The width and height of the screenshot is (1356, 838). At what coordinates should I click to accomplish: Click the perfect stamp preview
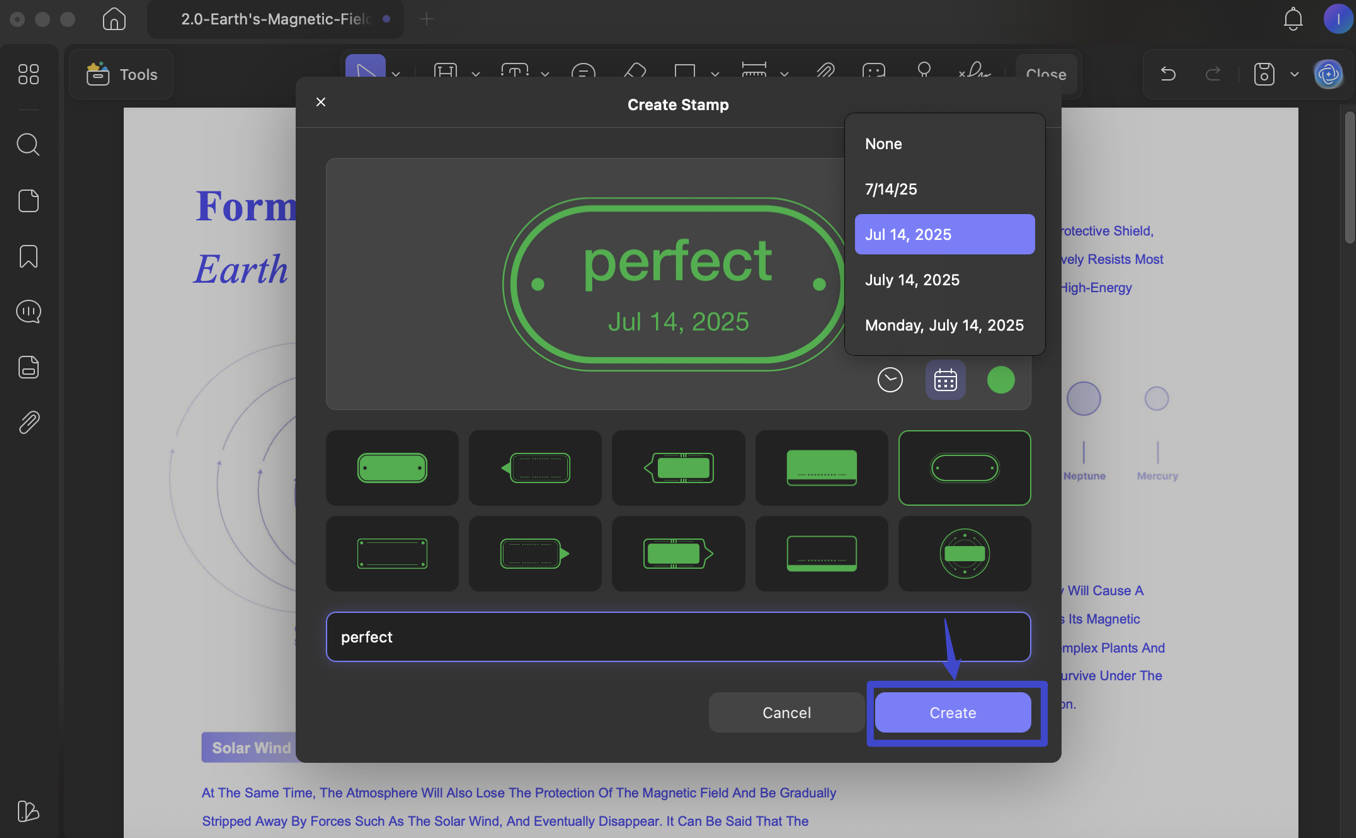tap(678, 284)
